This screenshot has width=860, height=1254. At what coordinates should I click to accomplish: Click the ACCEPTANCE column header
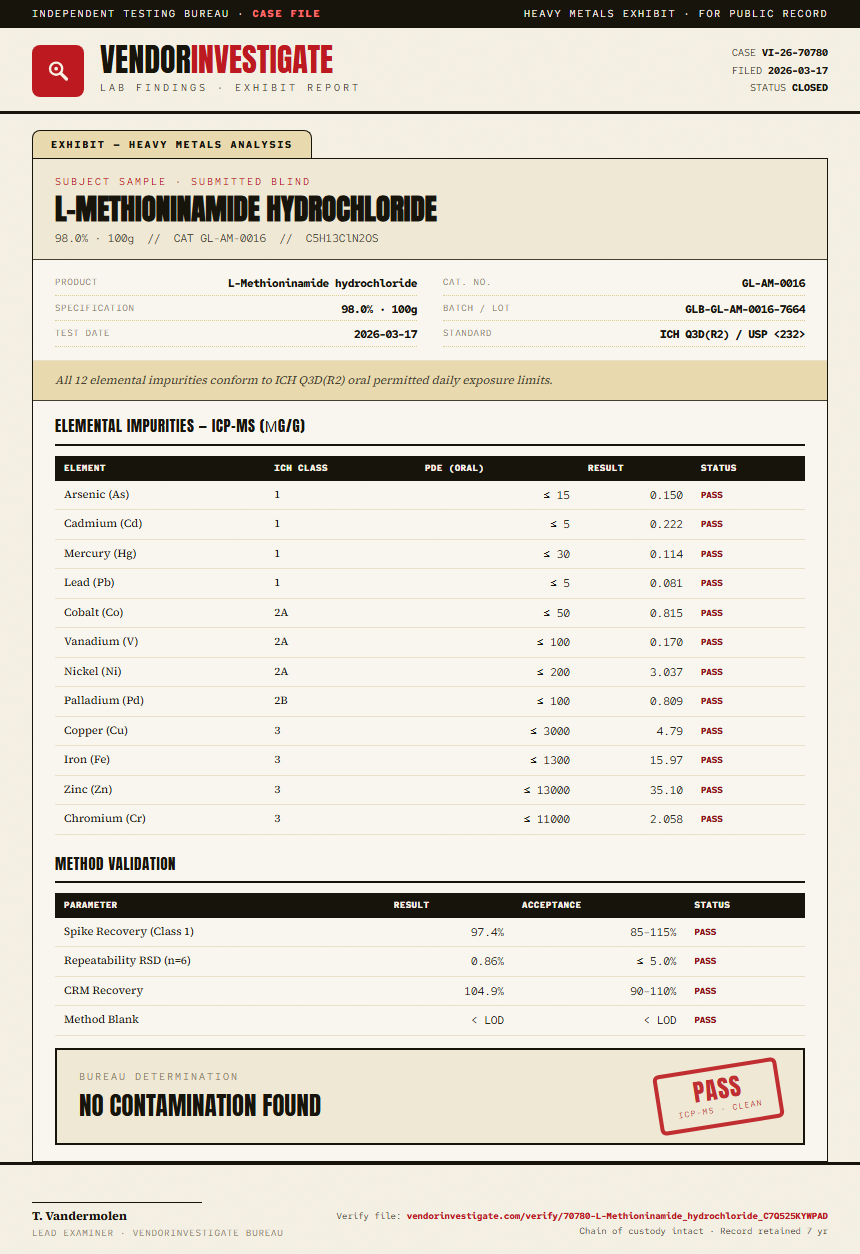551,905
